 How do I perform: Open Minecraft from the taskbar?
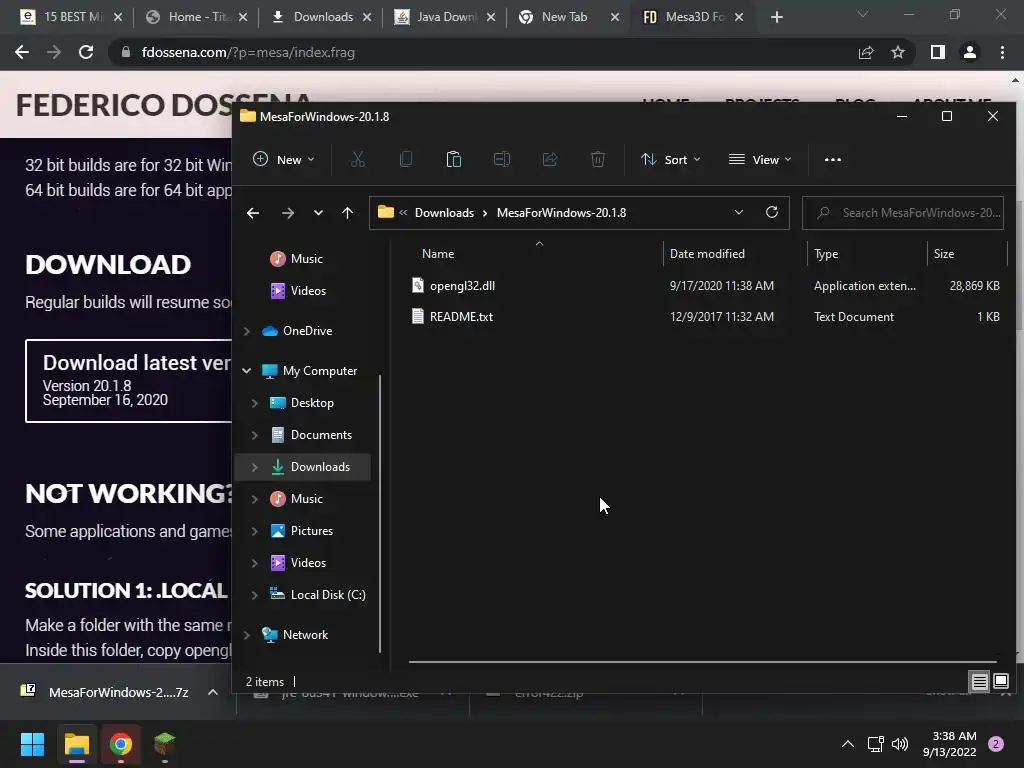coord(165,744)
